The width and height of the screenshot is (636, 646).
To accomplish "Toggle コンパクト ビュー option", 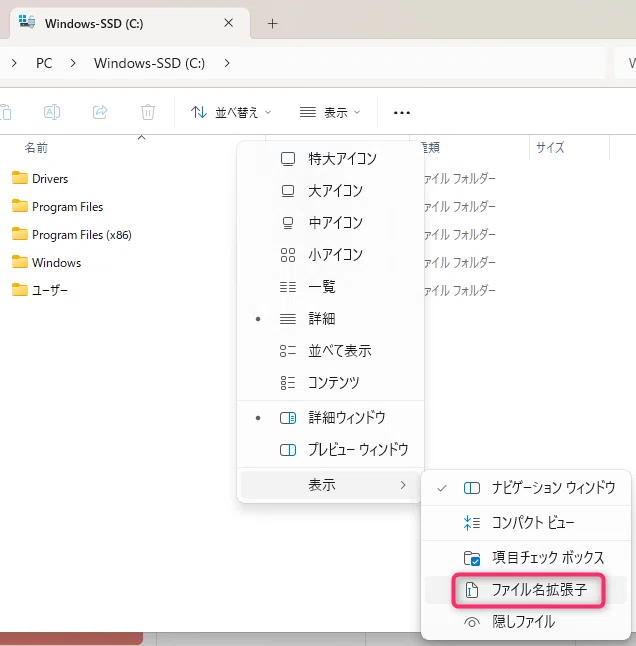I will (526, 523).
